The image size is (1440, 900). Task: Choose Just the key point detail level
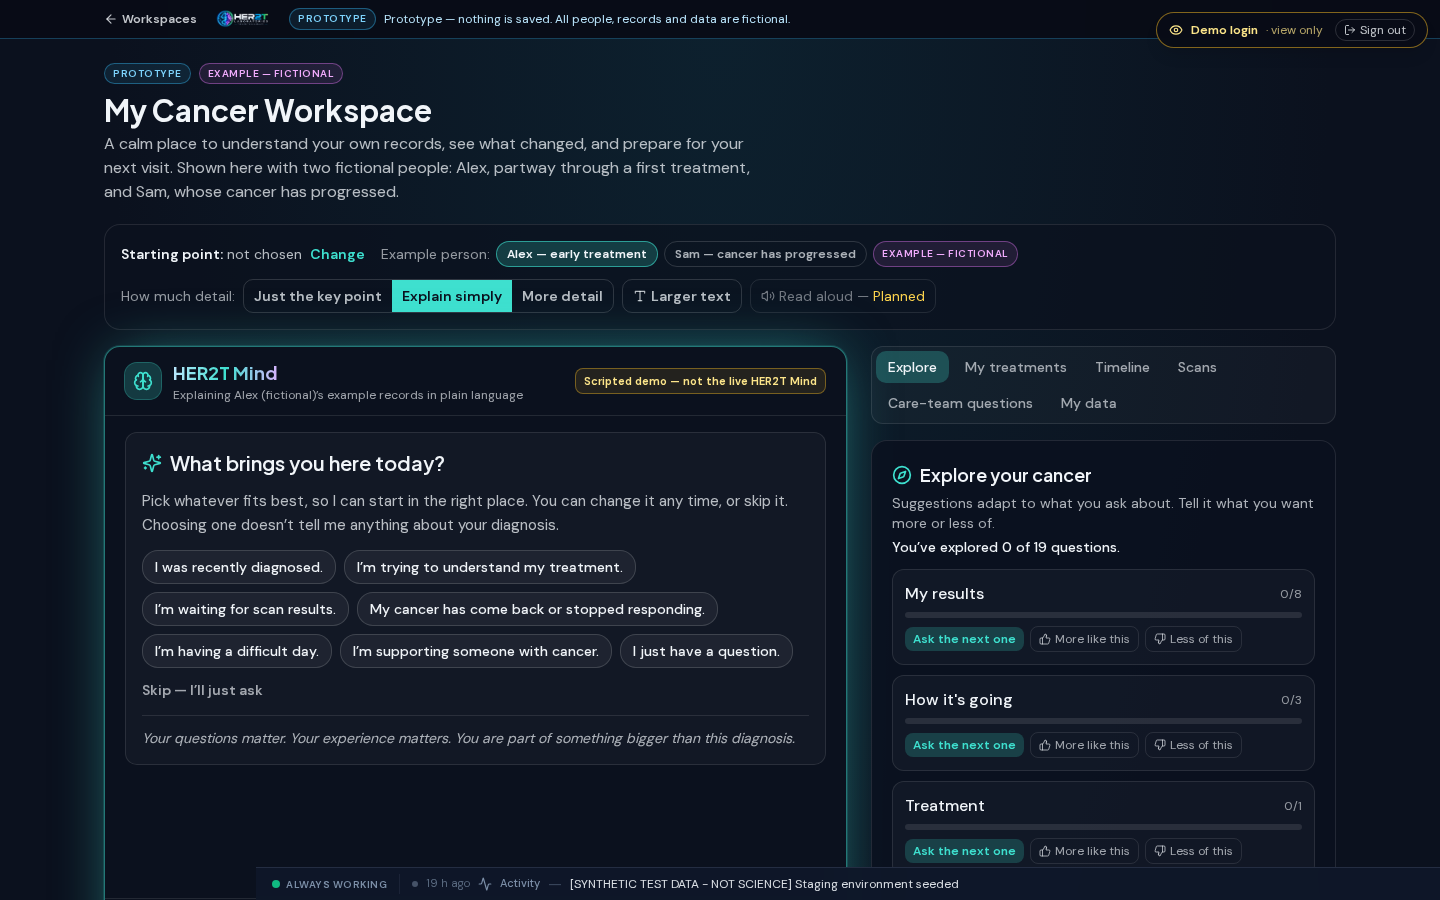318,296
